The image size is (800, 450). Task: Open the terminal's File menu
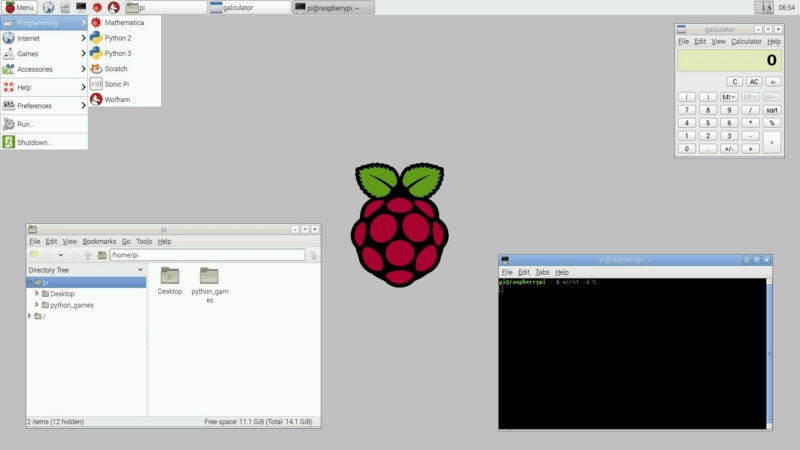point(507,272)
